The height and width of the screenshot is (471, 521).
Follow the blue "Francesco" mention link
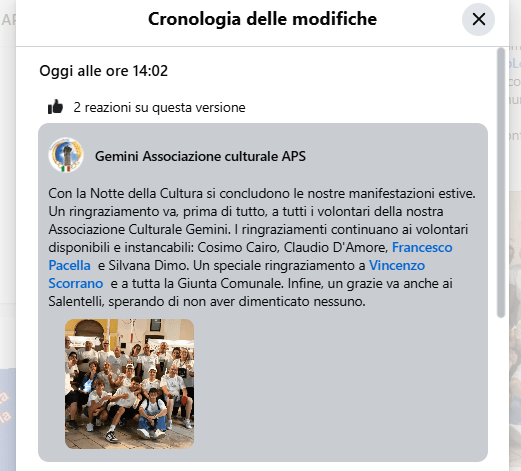422,247
